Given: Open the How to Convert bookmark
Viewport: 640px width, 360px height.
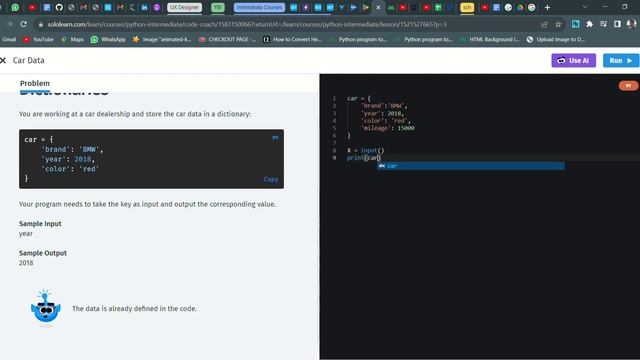Looking at the screenshot, I should pyautogui.click(x=292, y=39).
